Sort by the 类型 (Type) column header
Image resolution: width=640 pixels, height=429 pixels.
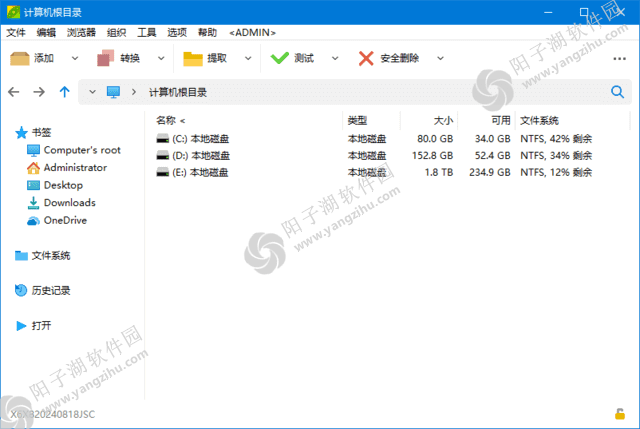coord(357,120)
